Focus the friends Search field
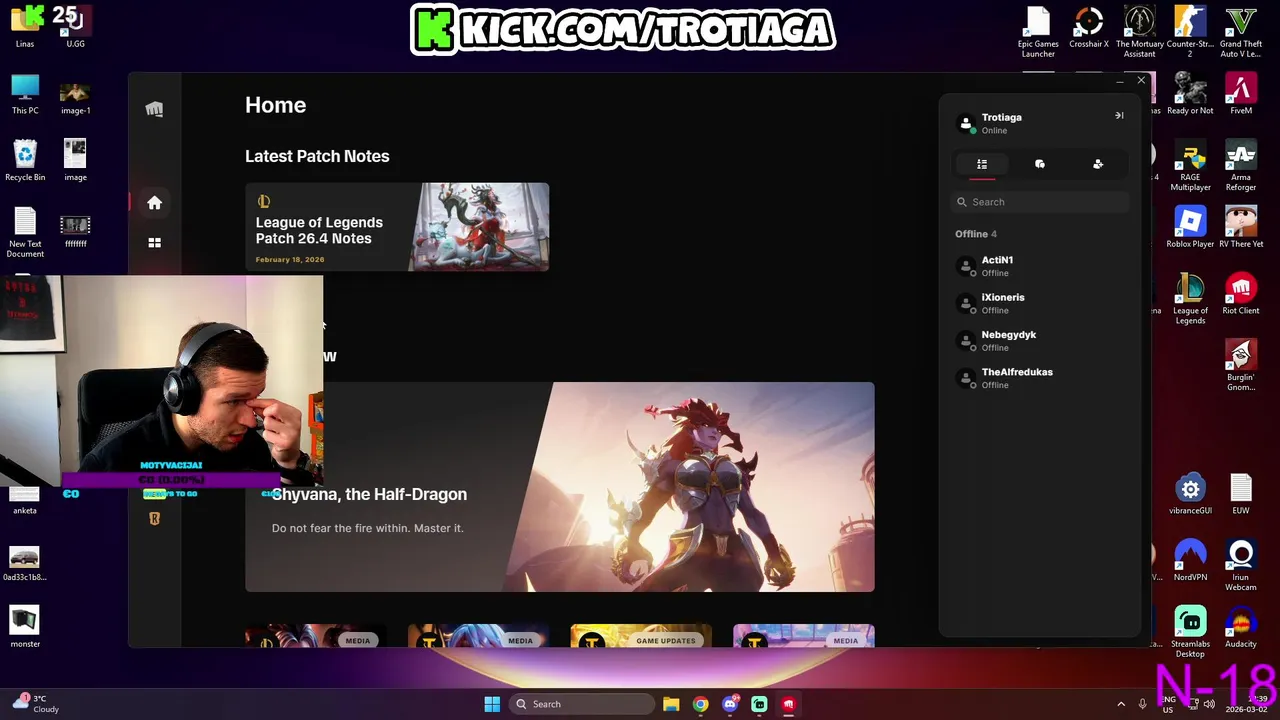Viewport: 1280px width, 720px height. [1040, 202]
